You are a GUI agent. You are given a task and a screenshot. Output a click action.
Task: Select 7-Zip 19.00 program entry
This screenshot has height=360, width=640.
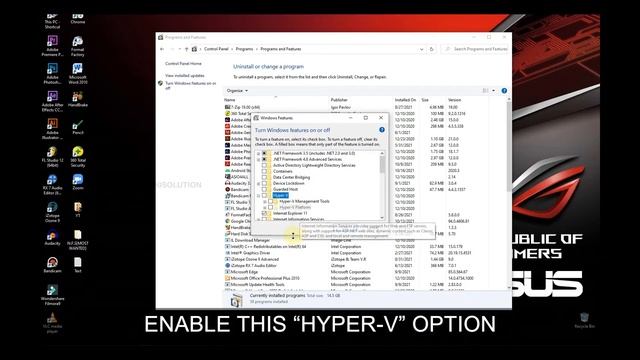[x=243, y=107]
